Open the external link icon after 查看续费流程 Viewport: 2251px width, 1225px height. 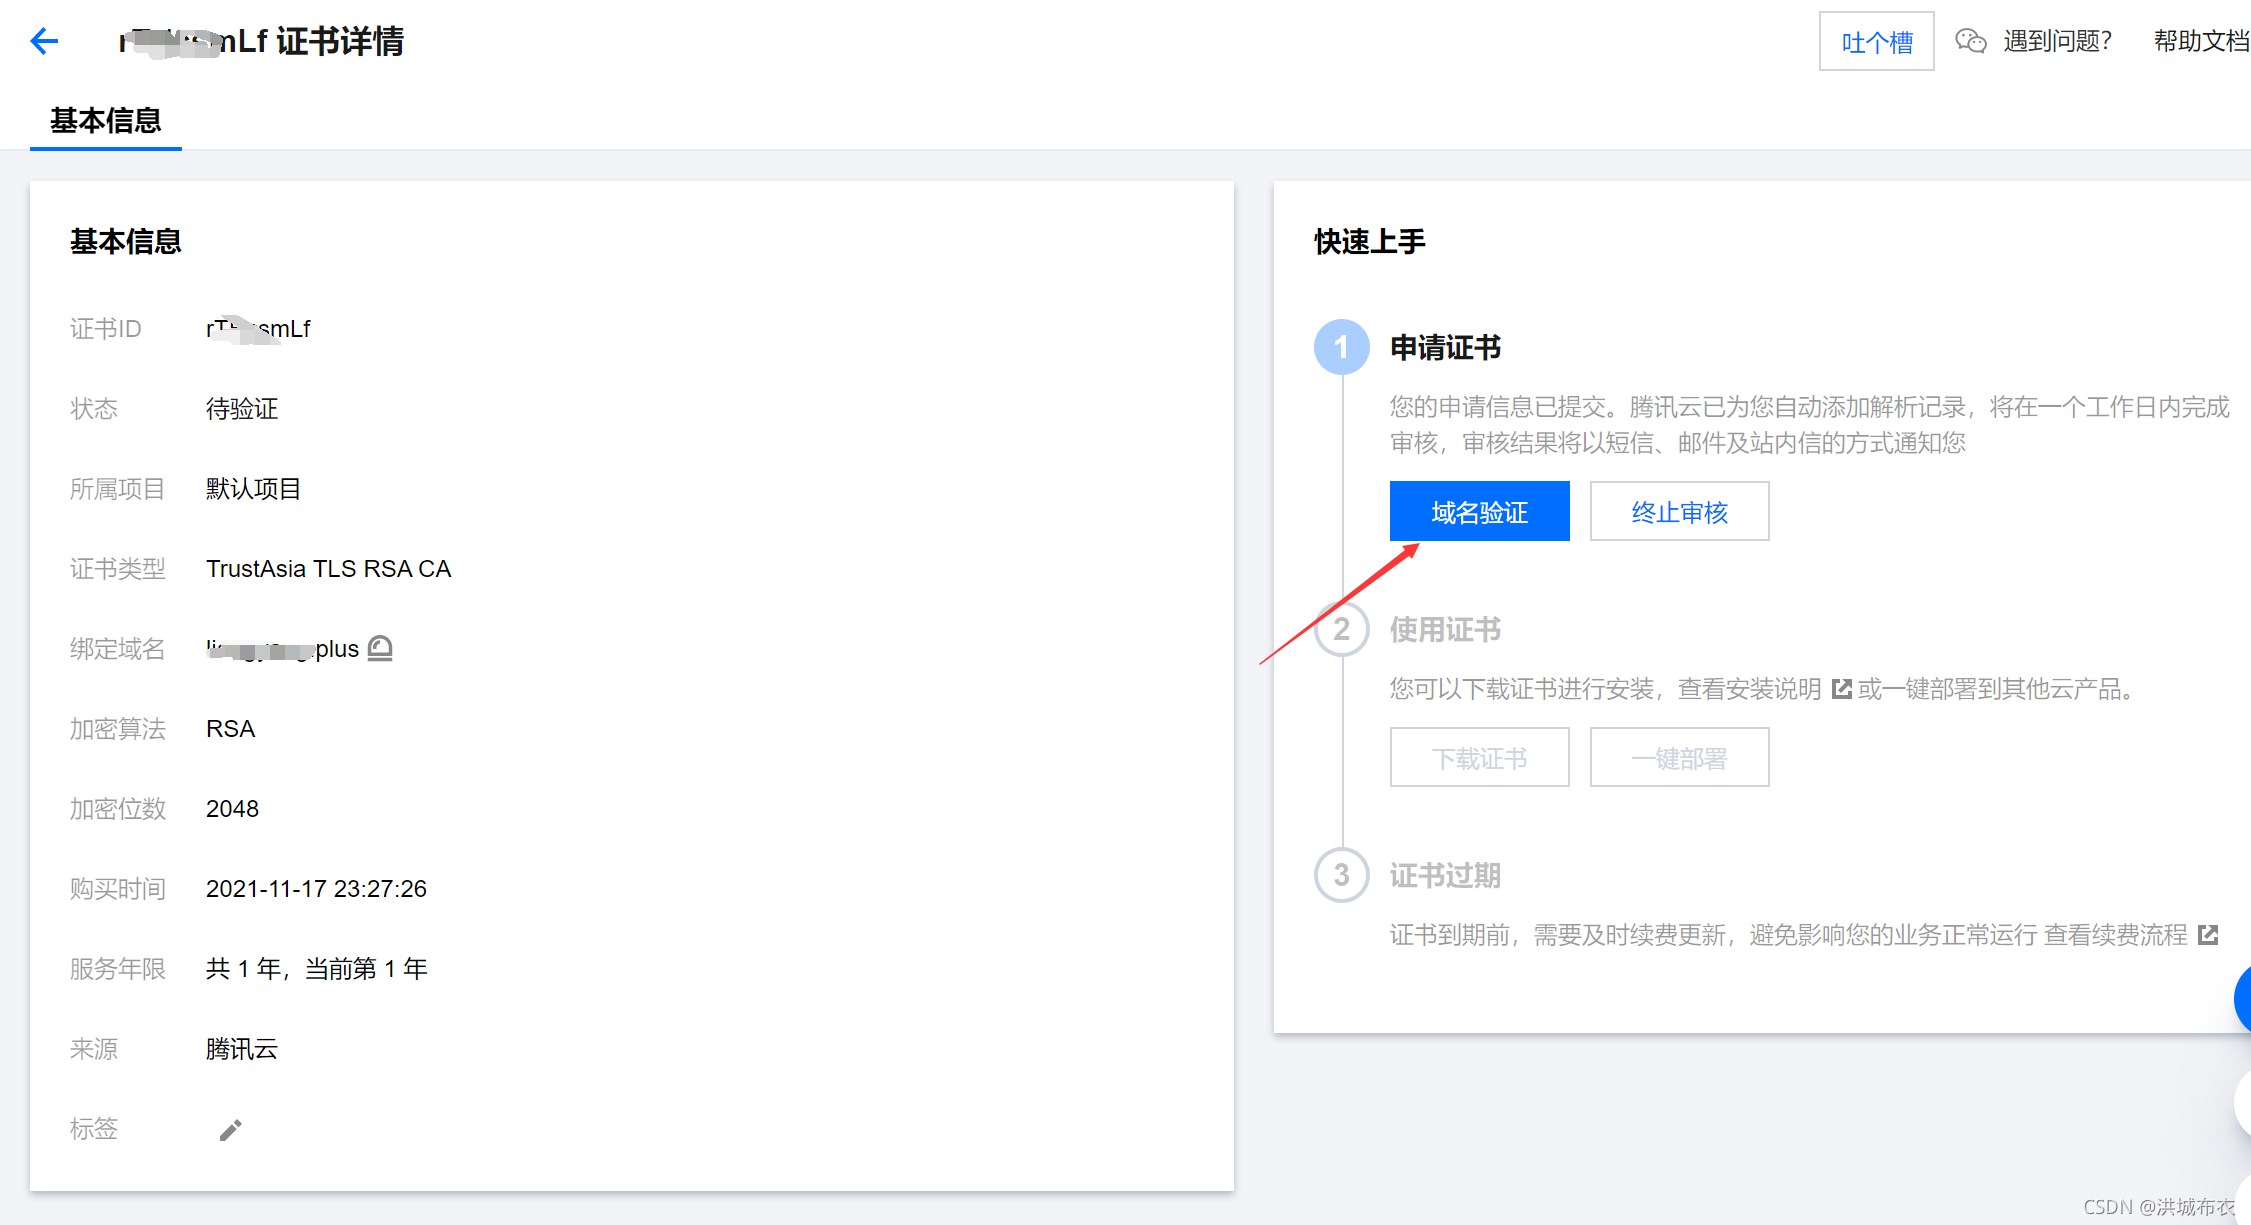point(2208,935)
